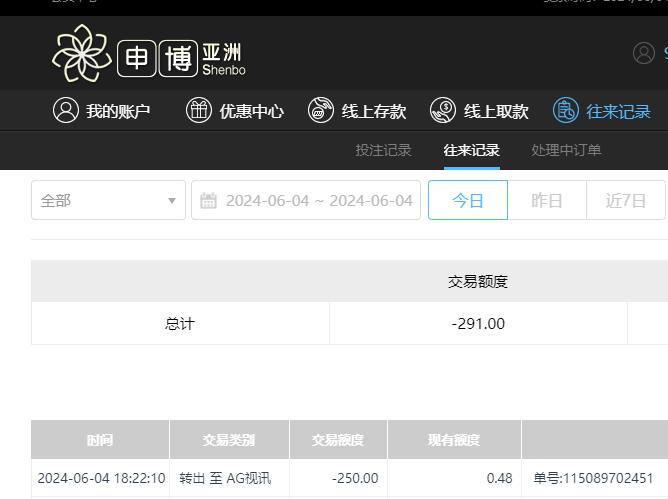Click the 交易额度 summary header

coord(478,281)
